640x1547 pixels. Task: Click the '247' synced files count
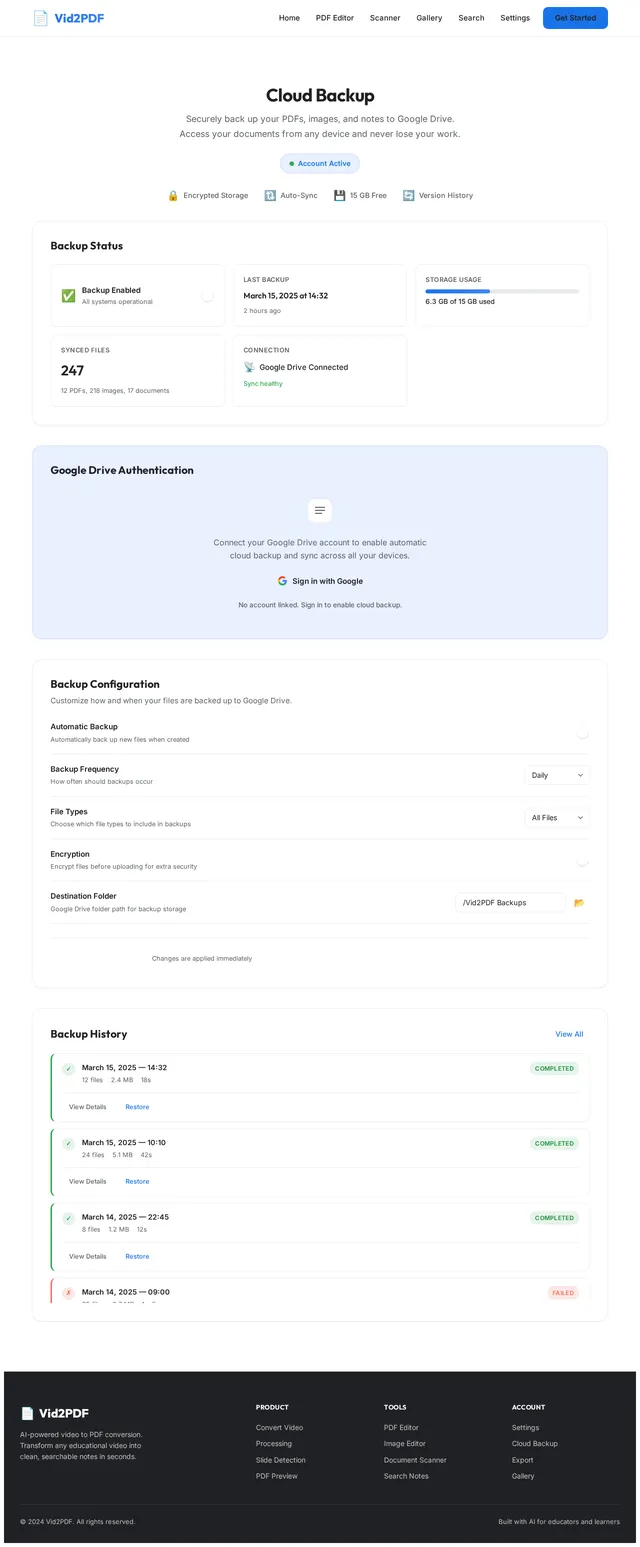tap(72, 371)
